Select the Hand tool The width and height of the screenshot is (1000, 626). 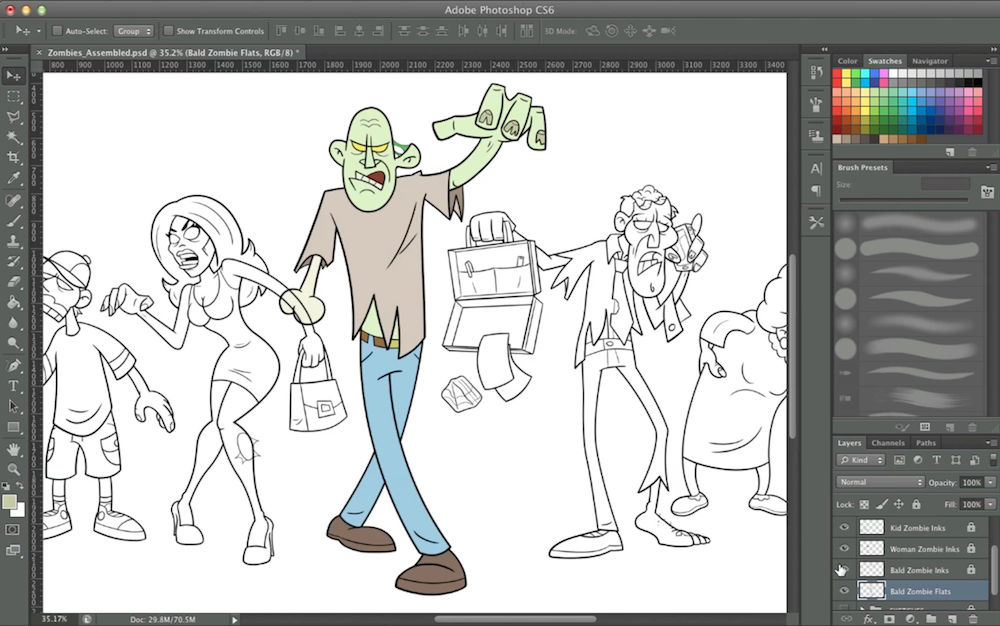tap(14, 448)
